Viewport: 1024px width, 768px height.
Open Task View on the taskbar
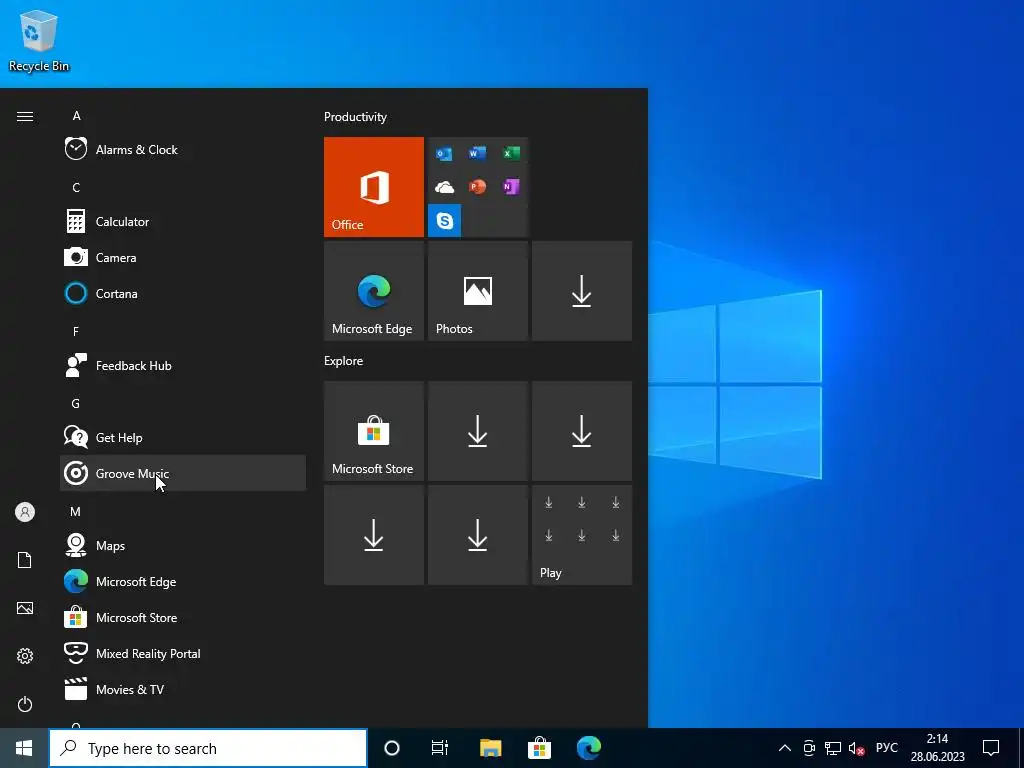(x=440, y=748)
